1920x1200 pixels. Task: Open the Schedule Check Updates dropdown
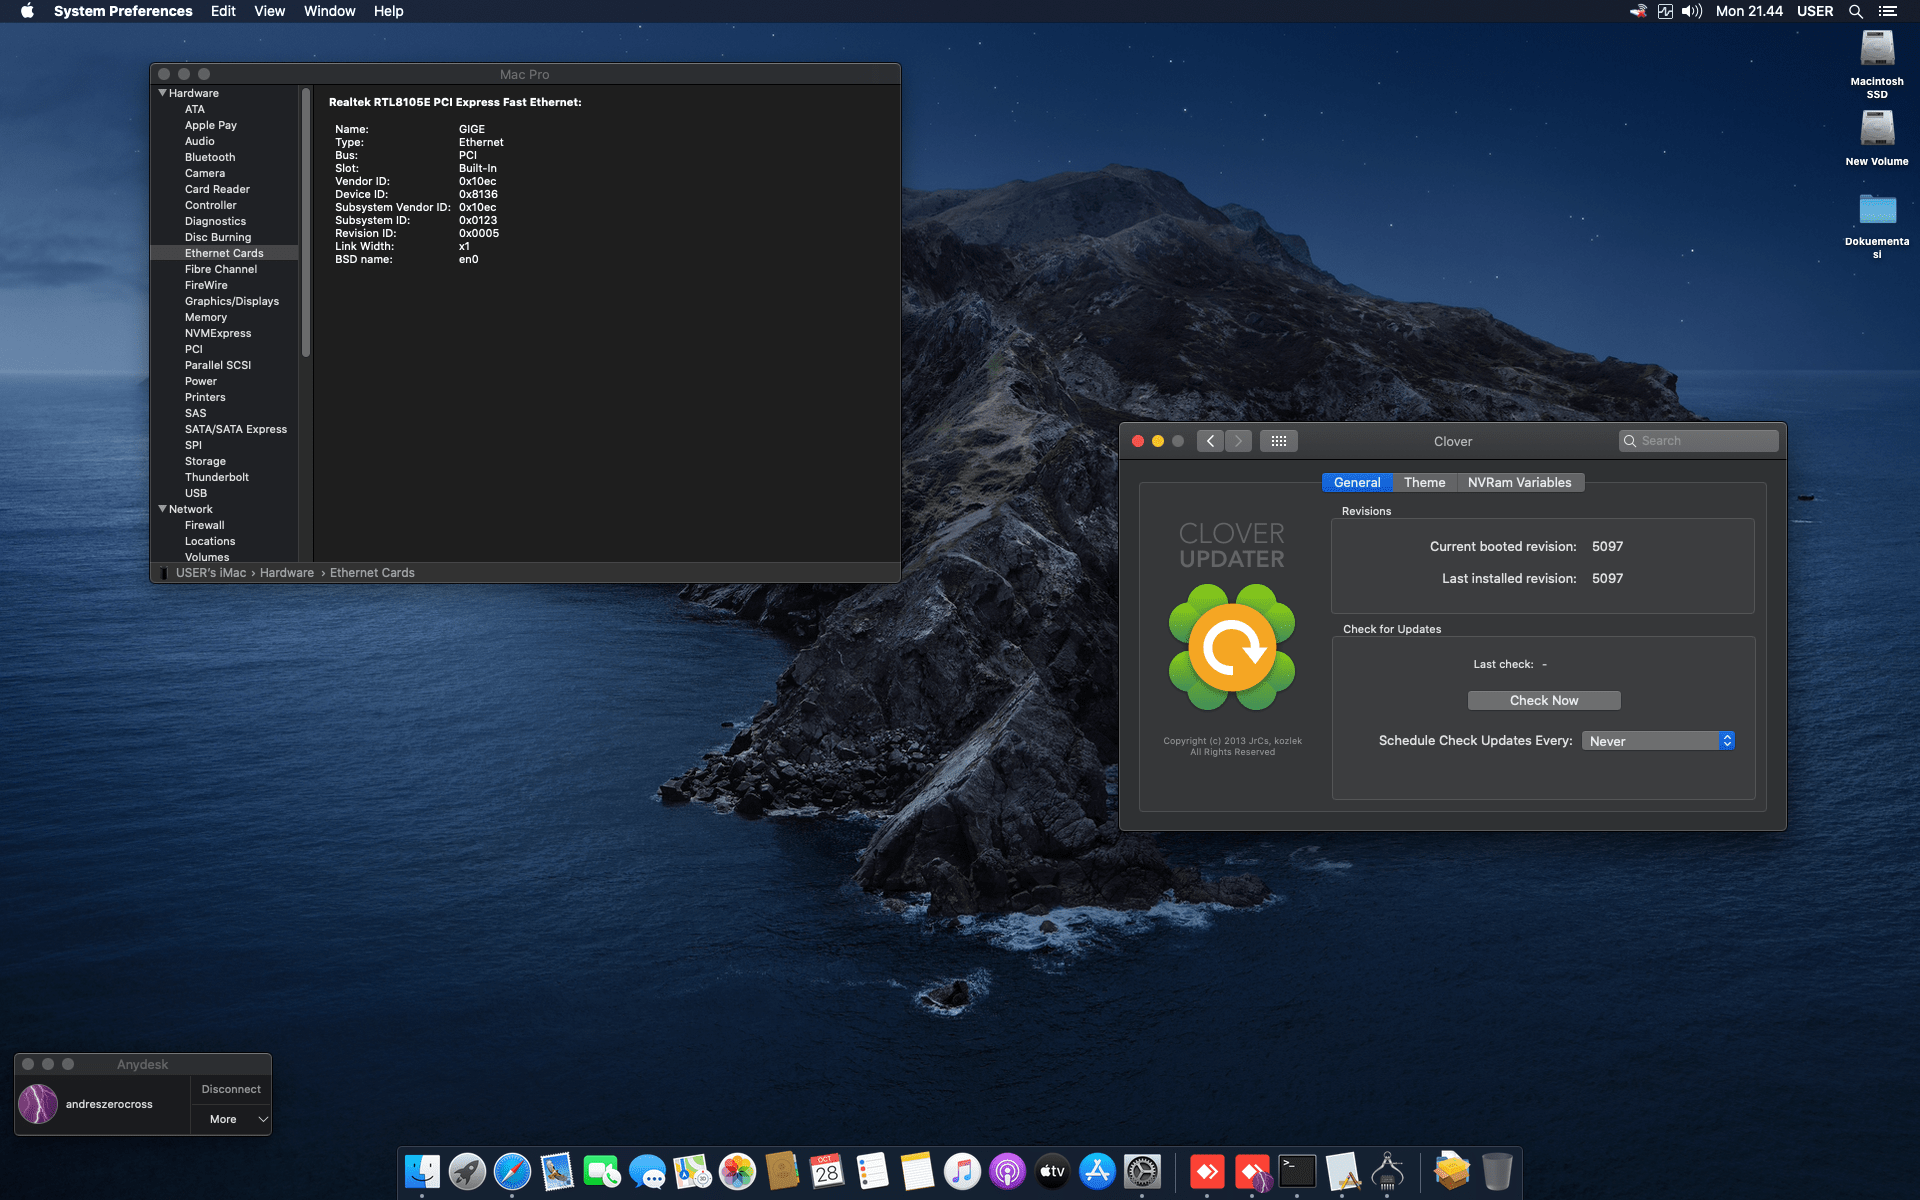[1657, 740]
